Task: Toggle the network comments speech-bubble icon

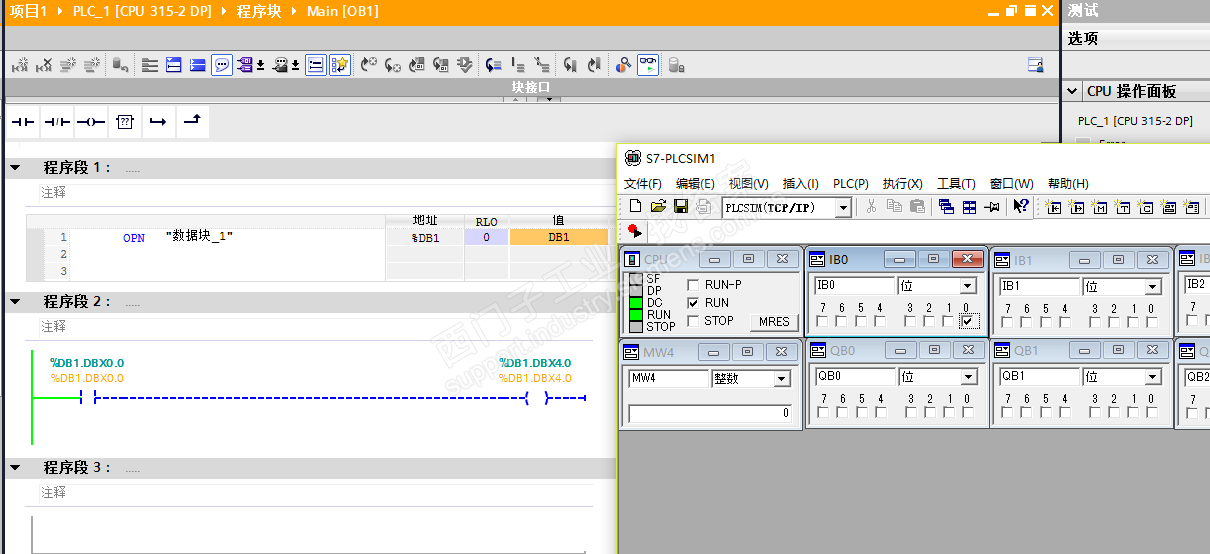Action: coord(222,65)
